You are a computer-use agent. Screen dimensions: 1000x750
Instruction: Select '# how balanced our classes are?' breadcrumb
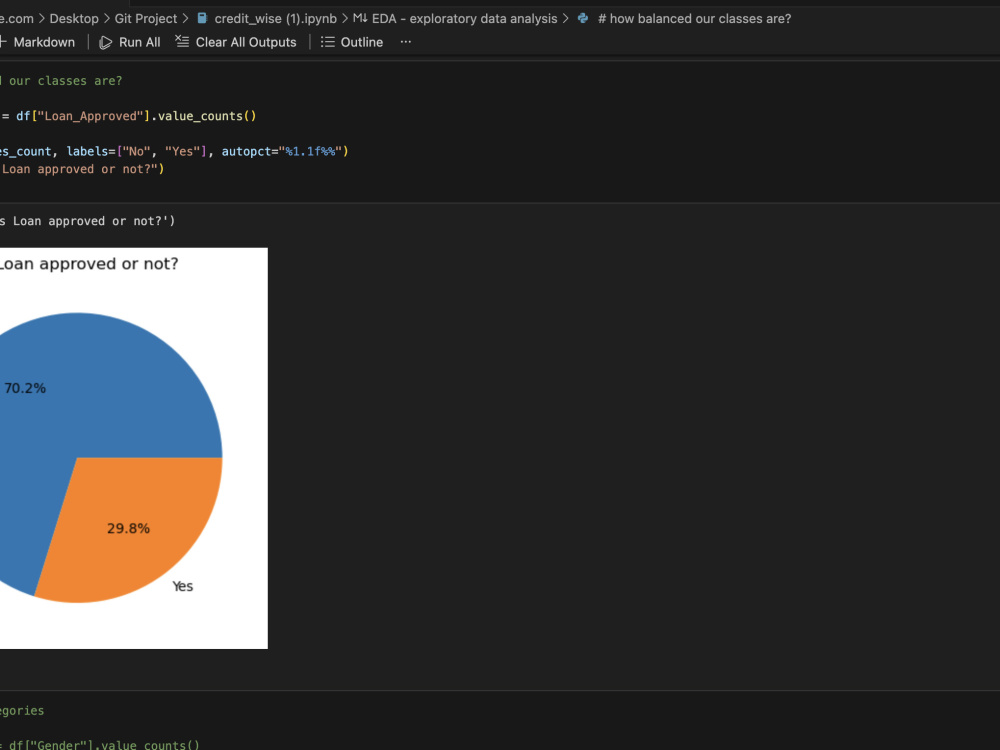pos(694,18)
